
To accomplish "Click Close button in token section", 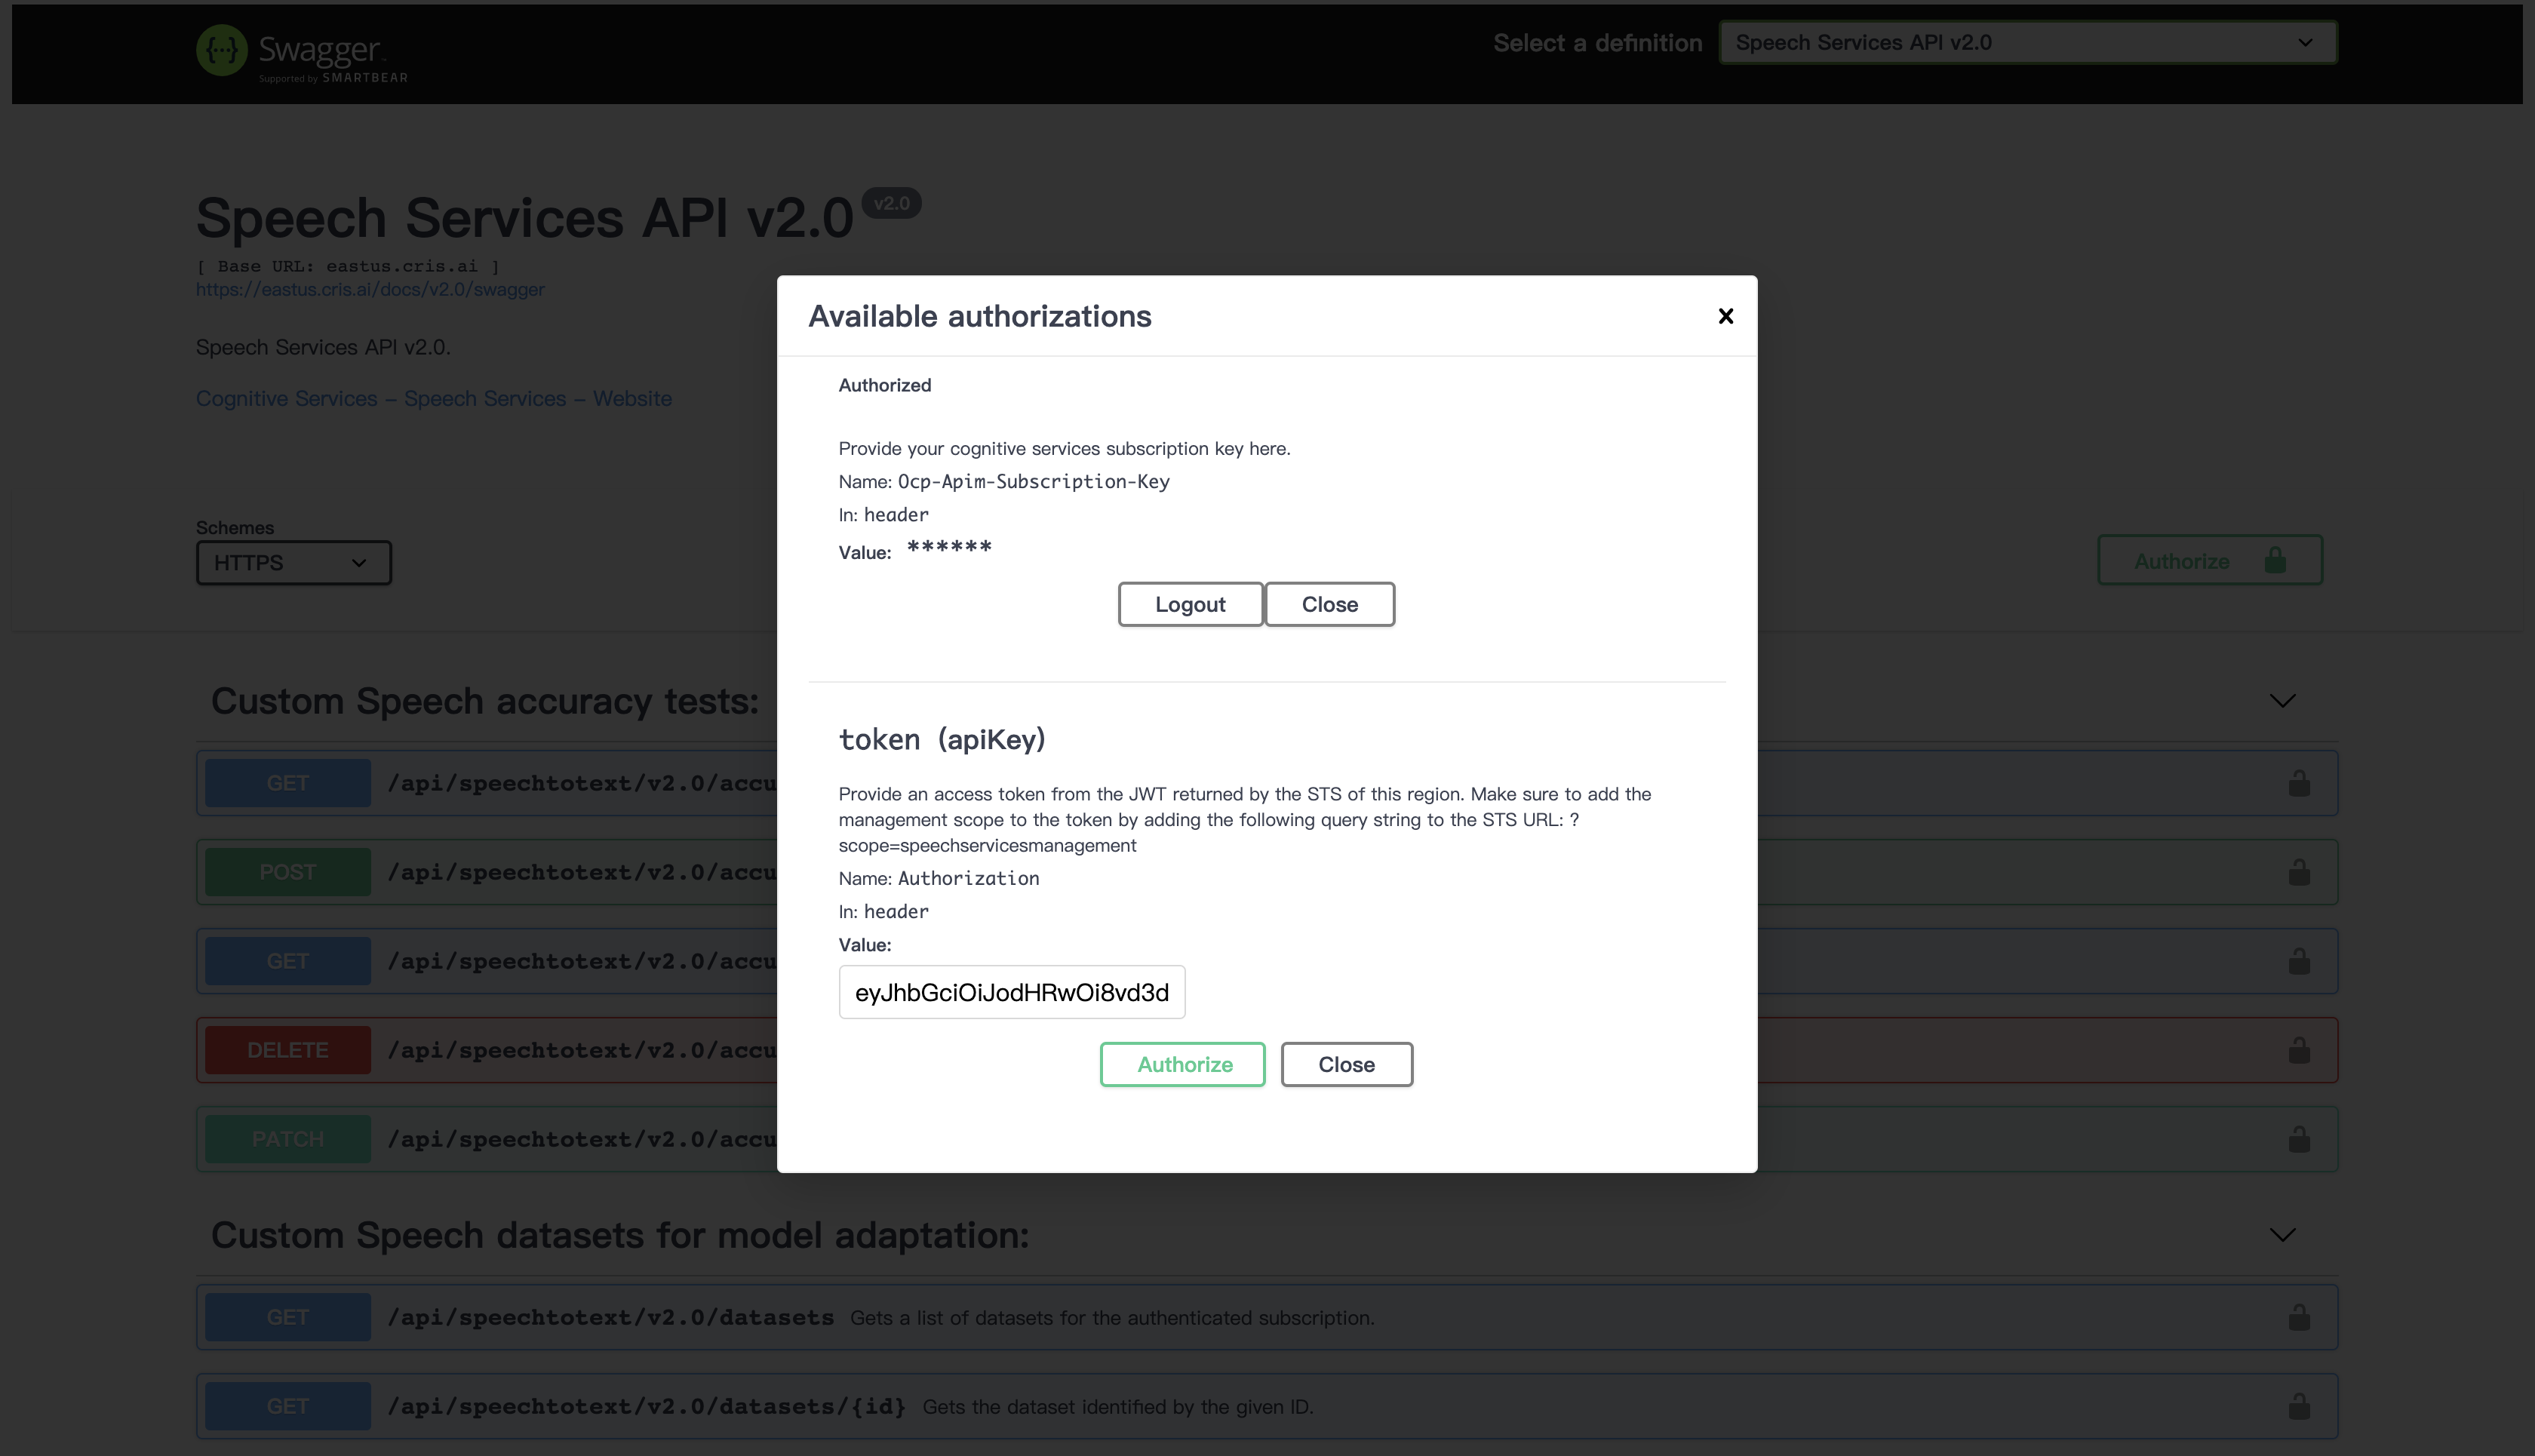I will click(x=1346, y=1064).
